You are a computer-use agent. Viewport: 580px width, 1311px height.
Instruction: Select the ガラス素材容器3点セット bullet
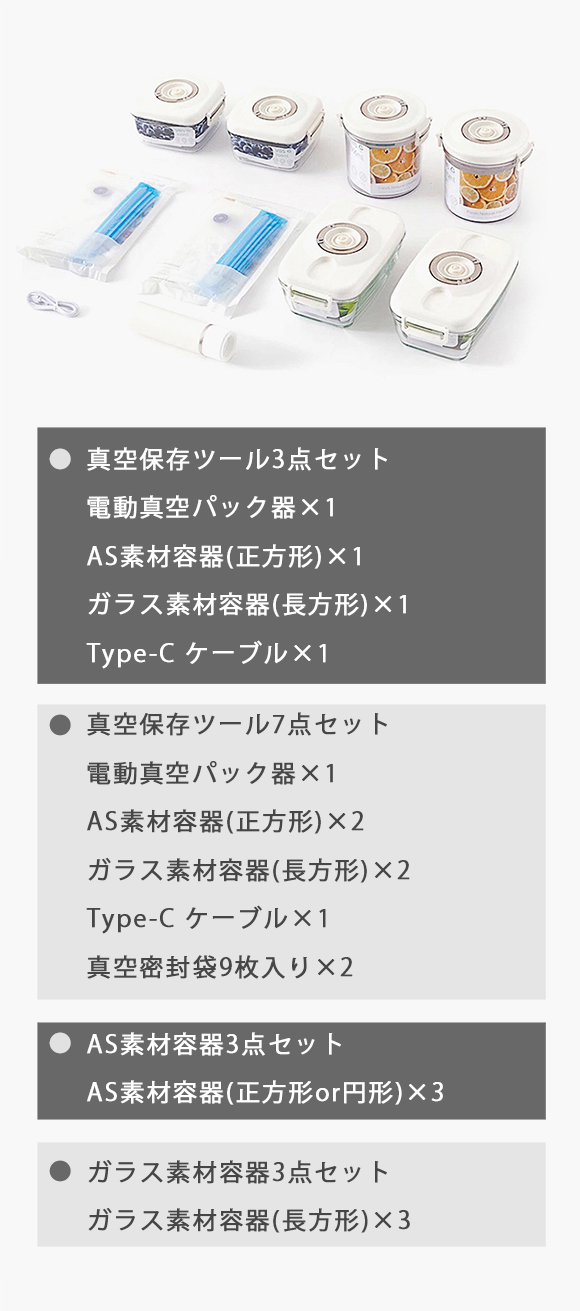click(x=61, y=1171)
